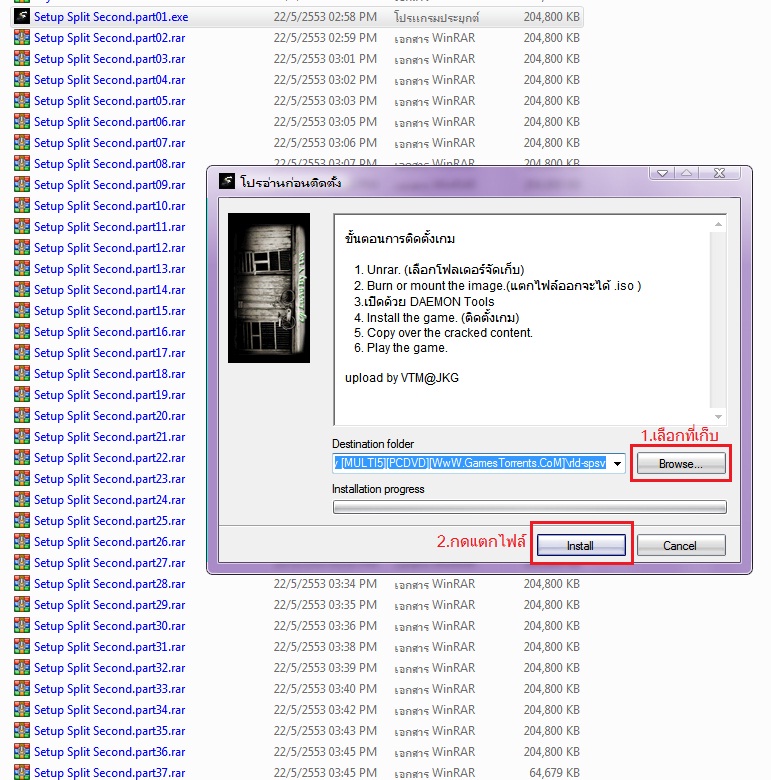Select file Setup Split Second.part11.rar
Image resolution: width=771 pixels, height=780 pixels.
coord(109,227)
